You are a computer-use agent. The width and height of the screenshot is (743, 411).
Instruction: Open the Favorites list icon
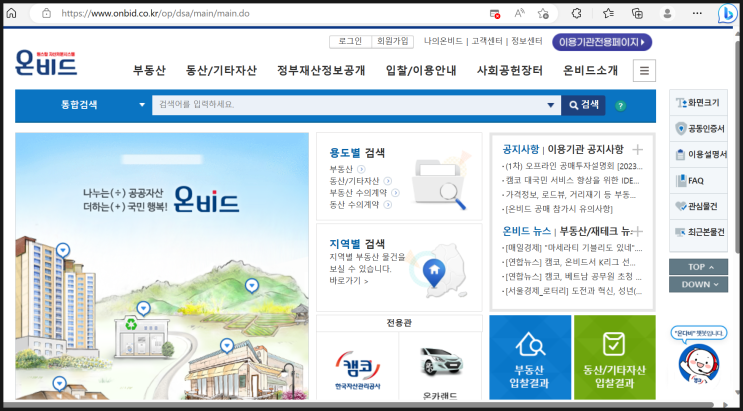(608, 13)
